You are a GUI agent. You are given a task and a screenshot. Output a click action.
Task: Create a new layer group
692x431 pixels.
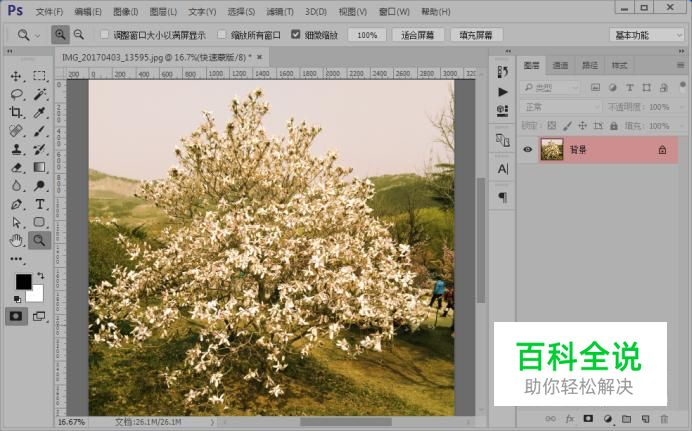click(x=626, y=419)
